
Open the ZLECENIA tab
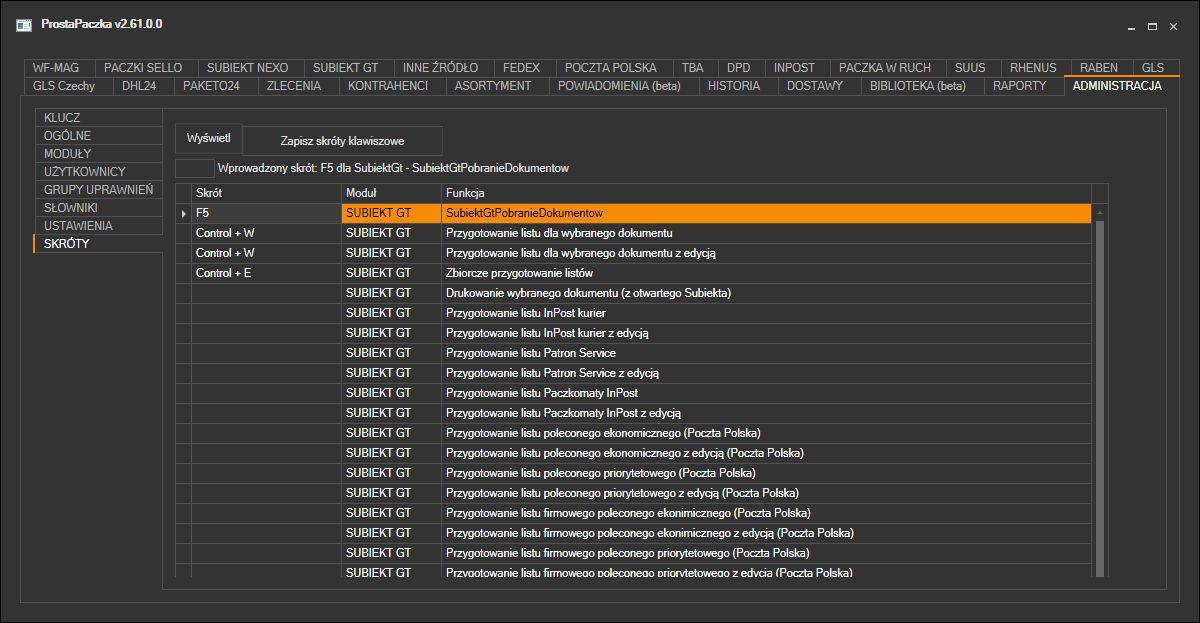[x=294, y=86]
